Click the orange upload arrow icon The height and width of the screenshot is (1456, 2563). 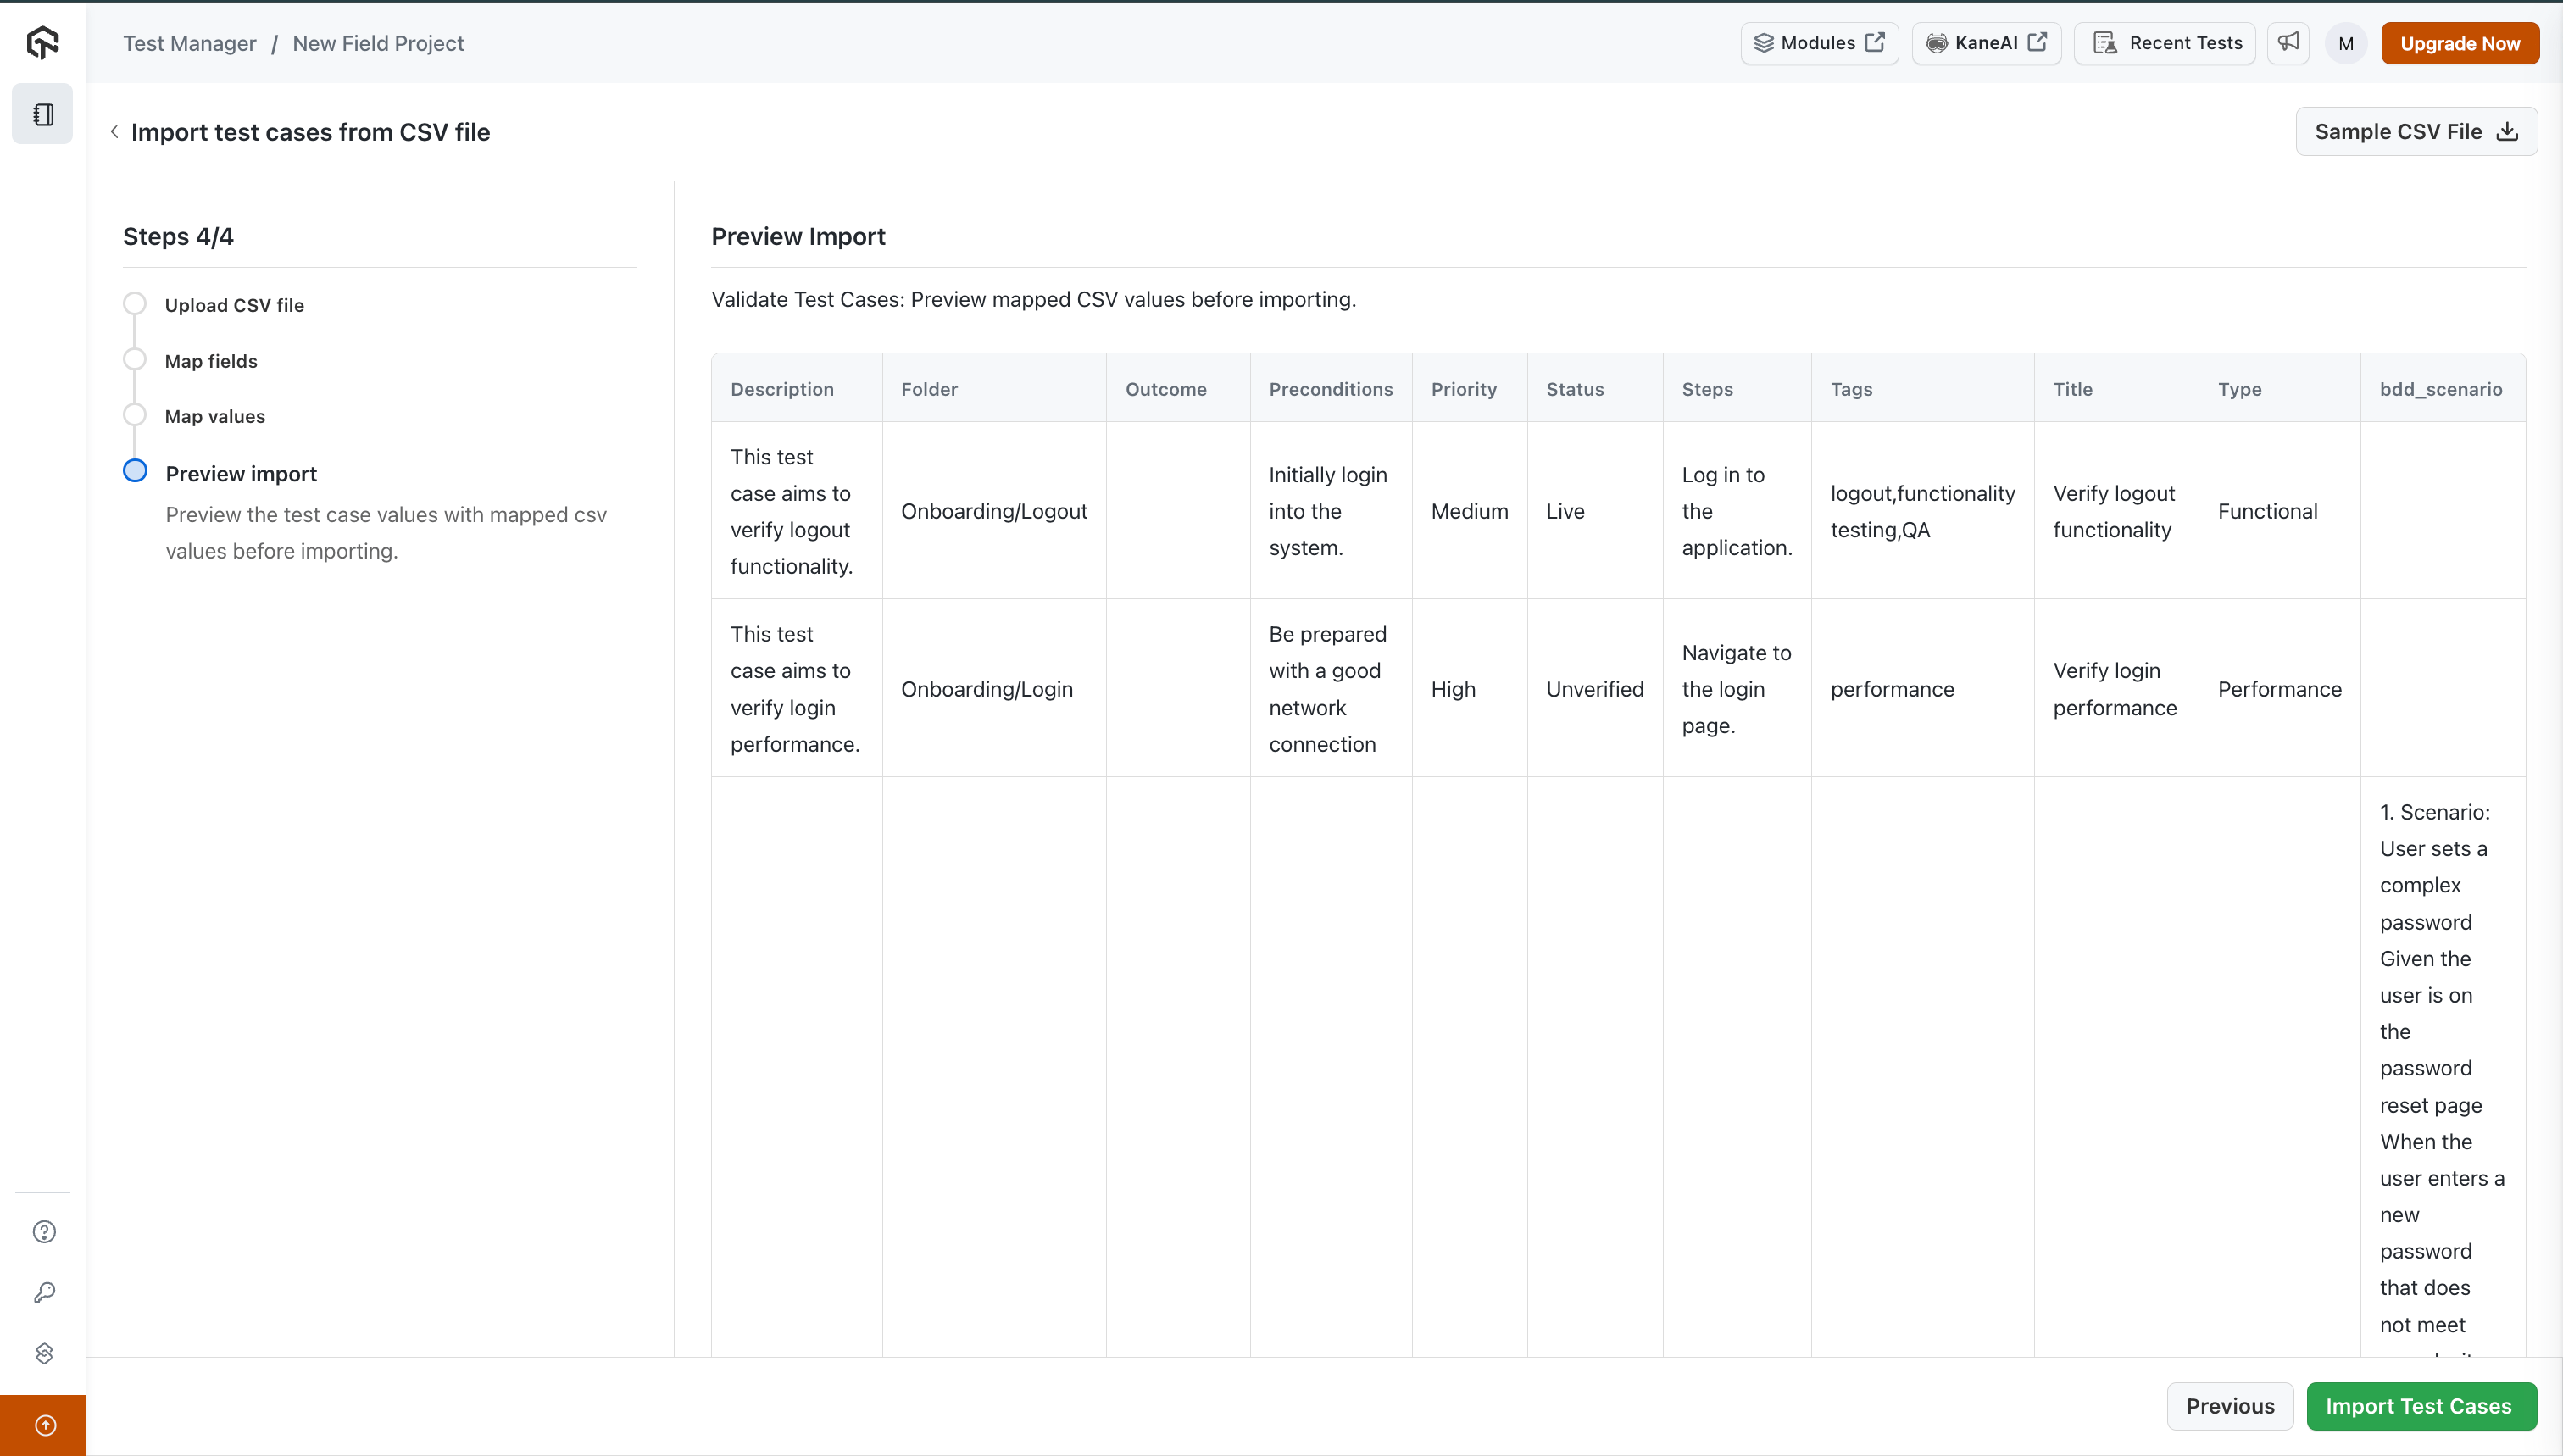(x=44, y=1425)
